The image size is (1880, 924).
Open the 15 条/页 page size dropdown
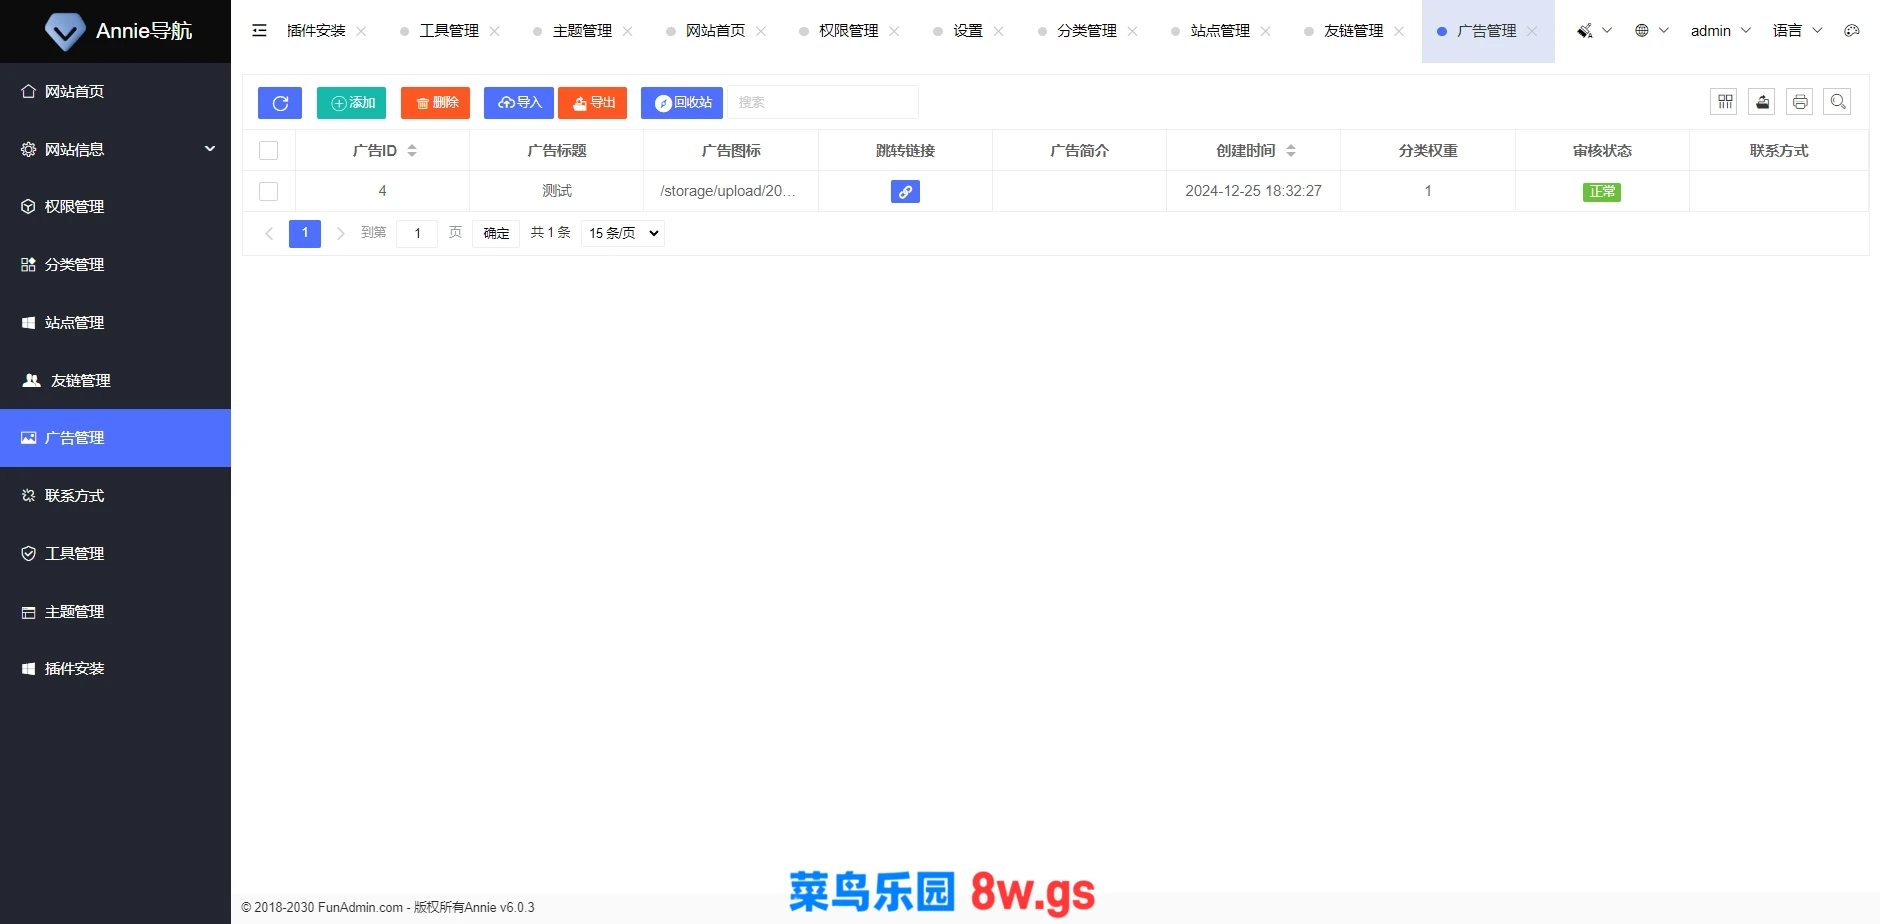pos(623,233)
